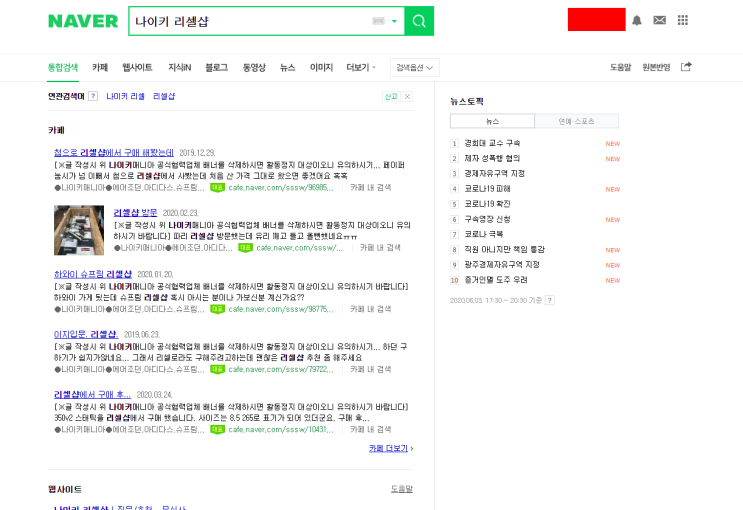Click the 카페 더보기 link
This screenshot has height=510, width=743.
click(391, 448)
